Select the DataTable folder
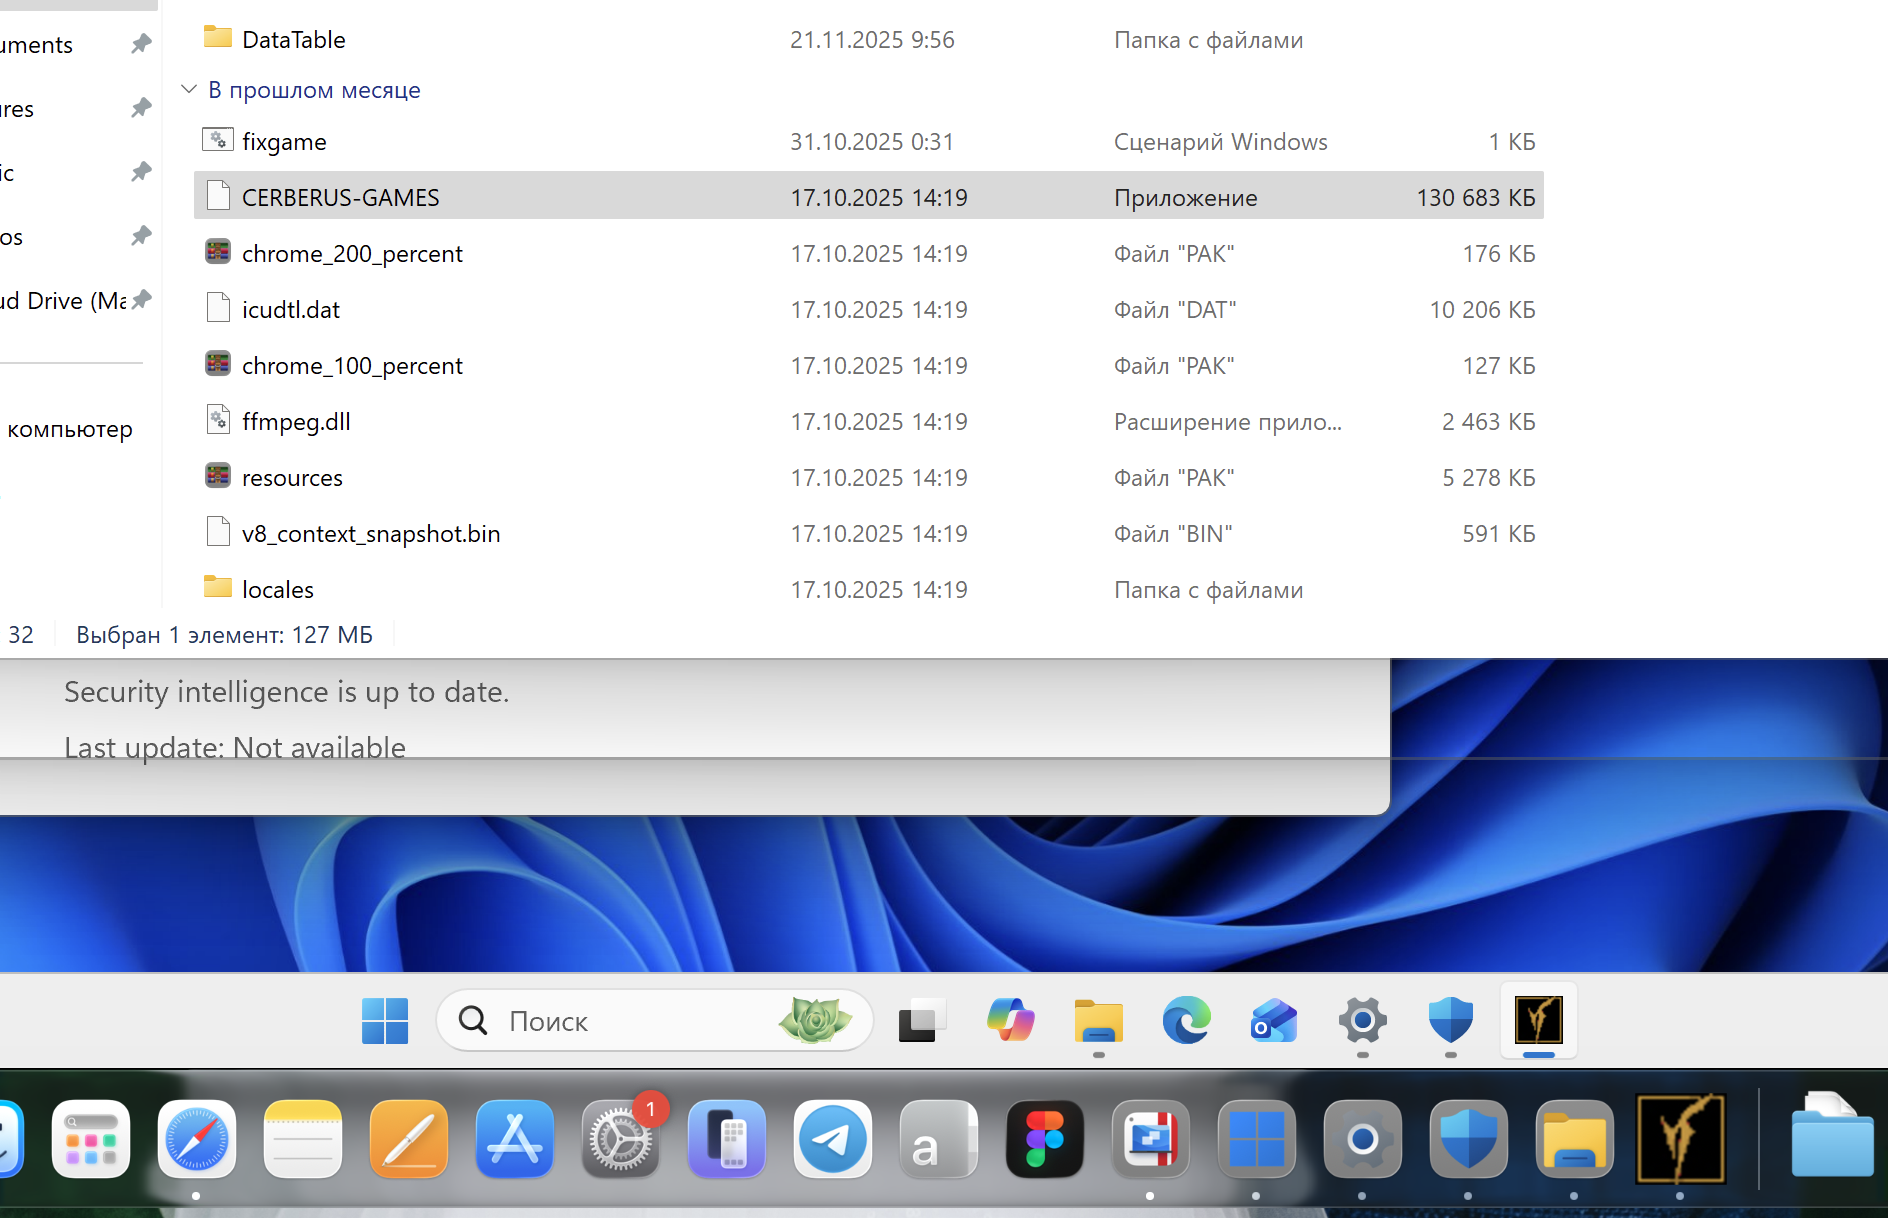This screenshot has height=1218, width=1888. click(293, 40)
